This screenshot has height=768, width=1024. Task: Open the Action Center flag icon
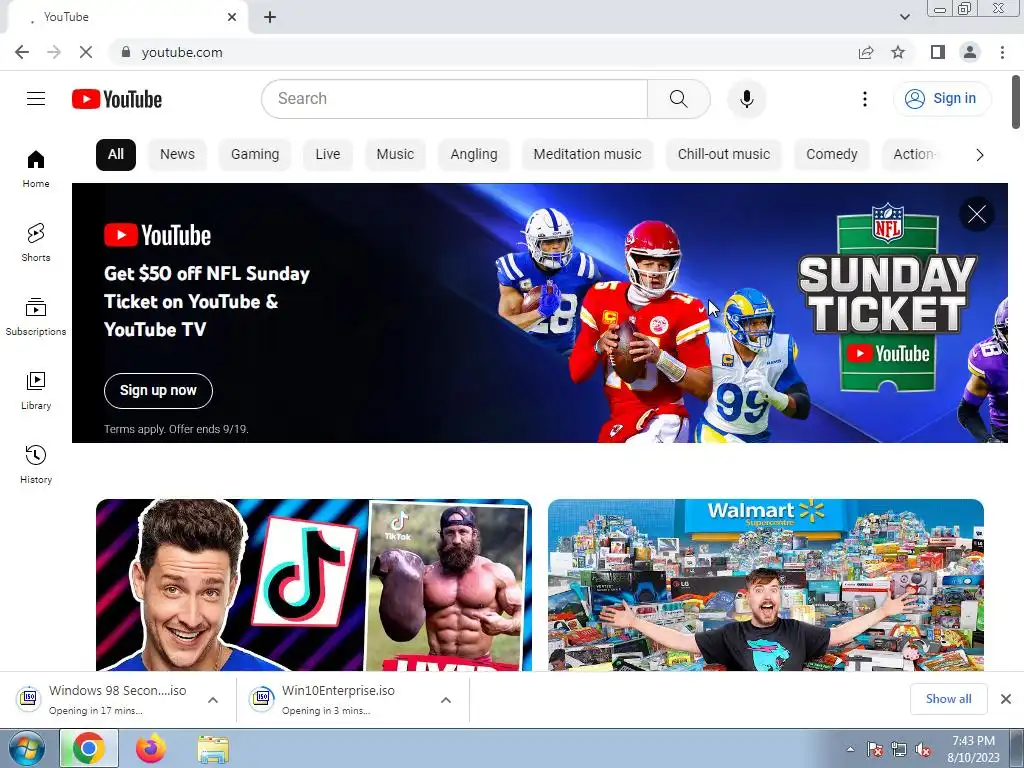(x=874, y=749)
